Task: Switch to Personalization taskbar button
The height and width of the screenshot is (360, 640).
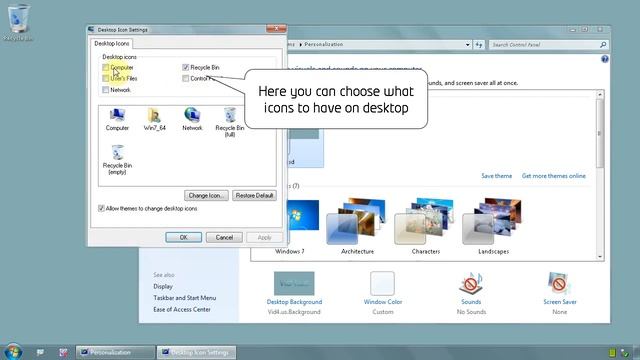Action: 115,352
